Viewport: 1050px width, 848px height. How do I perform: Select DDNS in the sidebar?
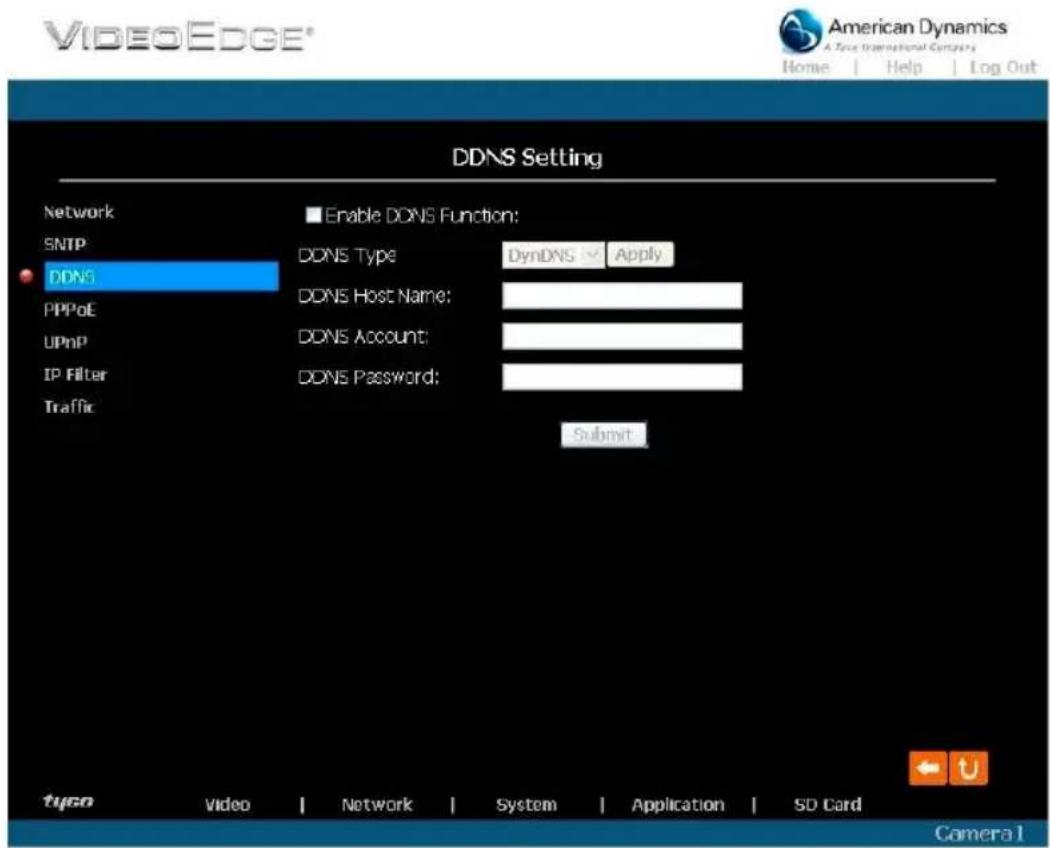(x=161, y=277)
